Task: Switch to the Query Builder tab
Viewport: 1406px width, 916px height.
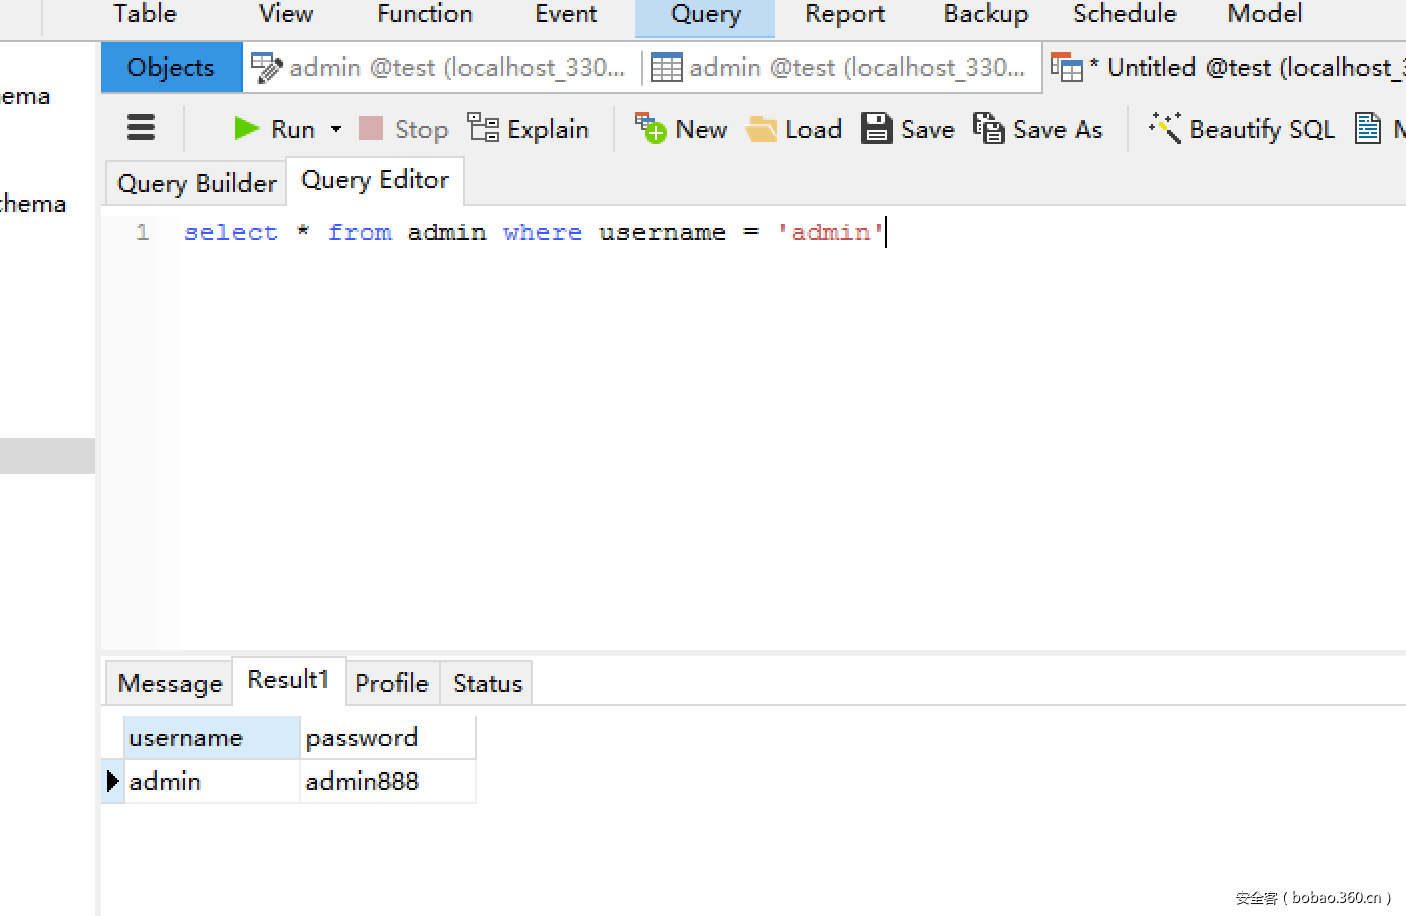Action: [x=196, y=183]
